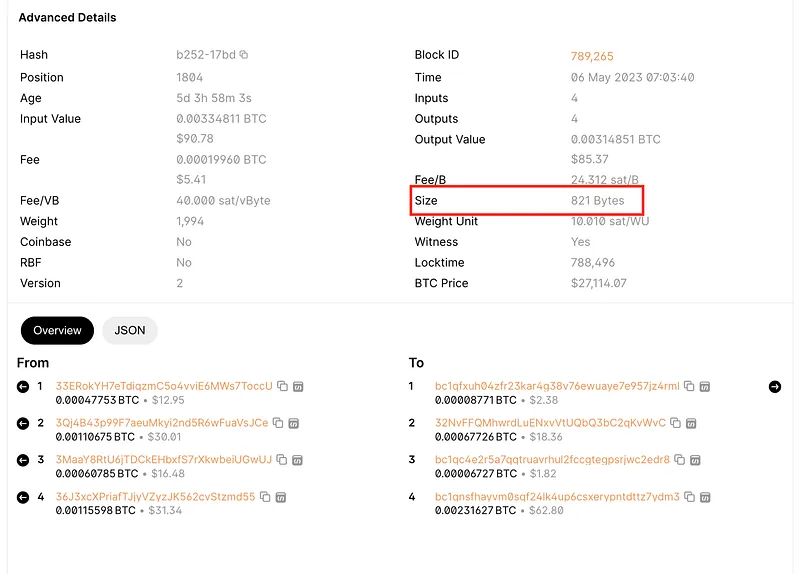Open input address 3Qj4B43p99F7aeuMkyi2
The height and width of the screenshot is (574, 800).
coord(162,423)
